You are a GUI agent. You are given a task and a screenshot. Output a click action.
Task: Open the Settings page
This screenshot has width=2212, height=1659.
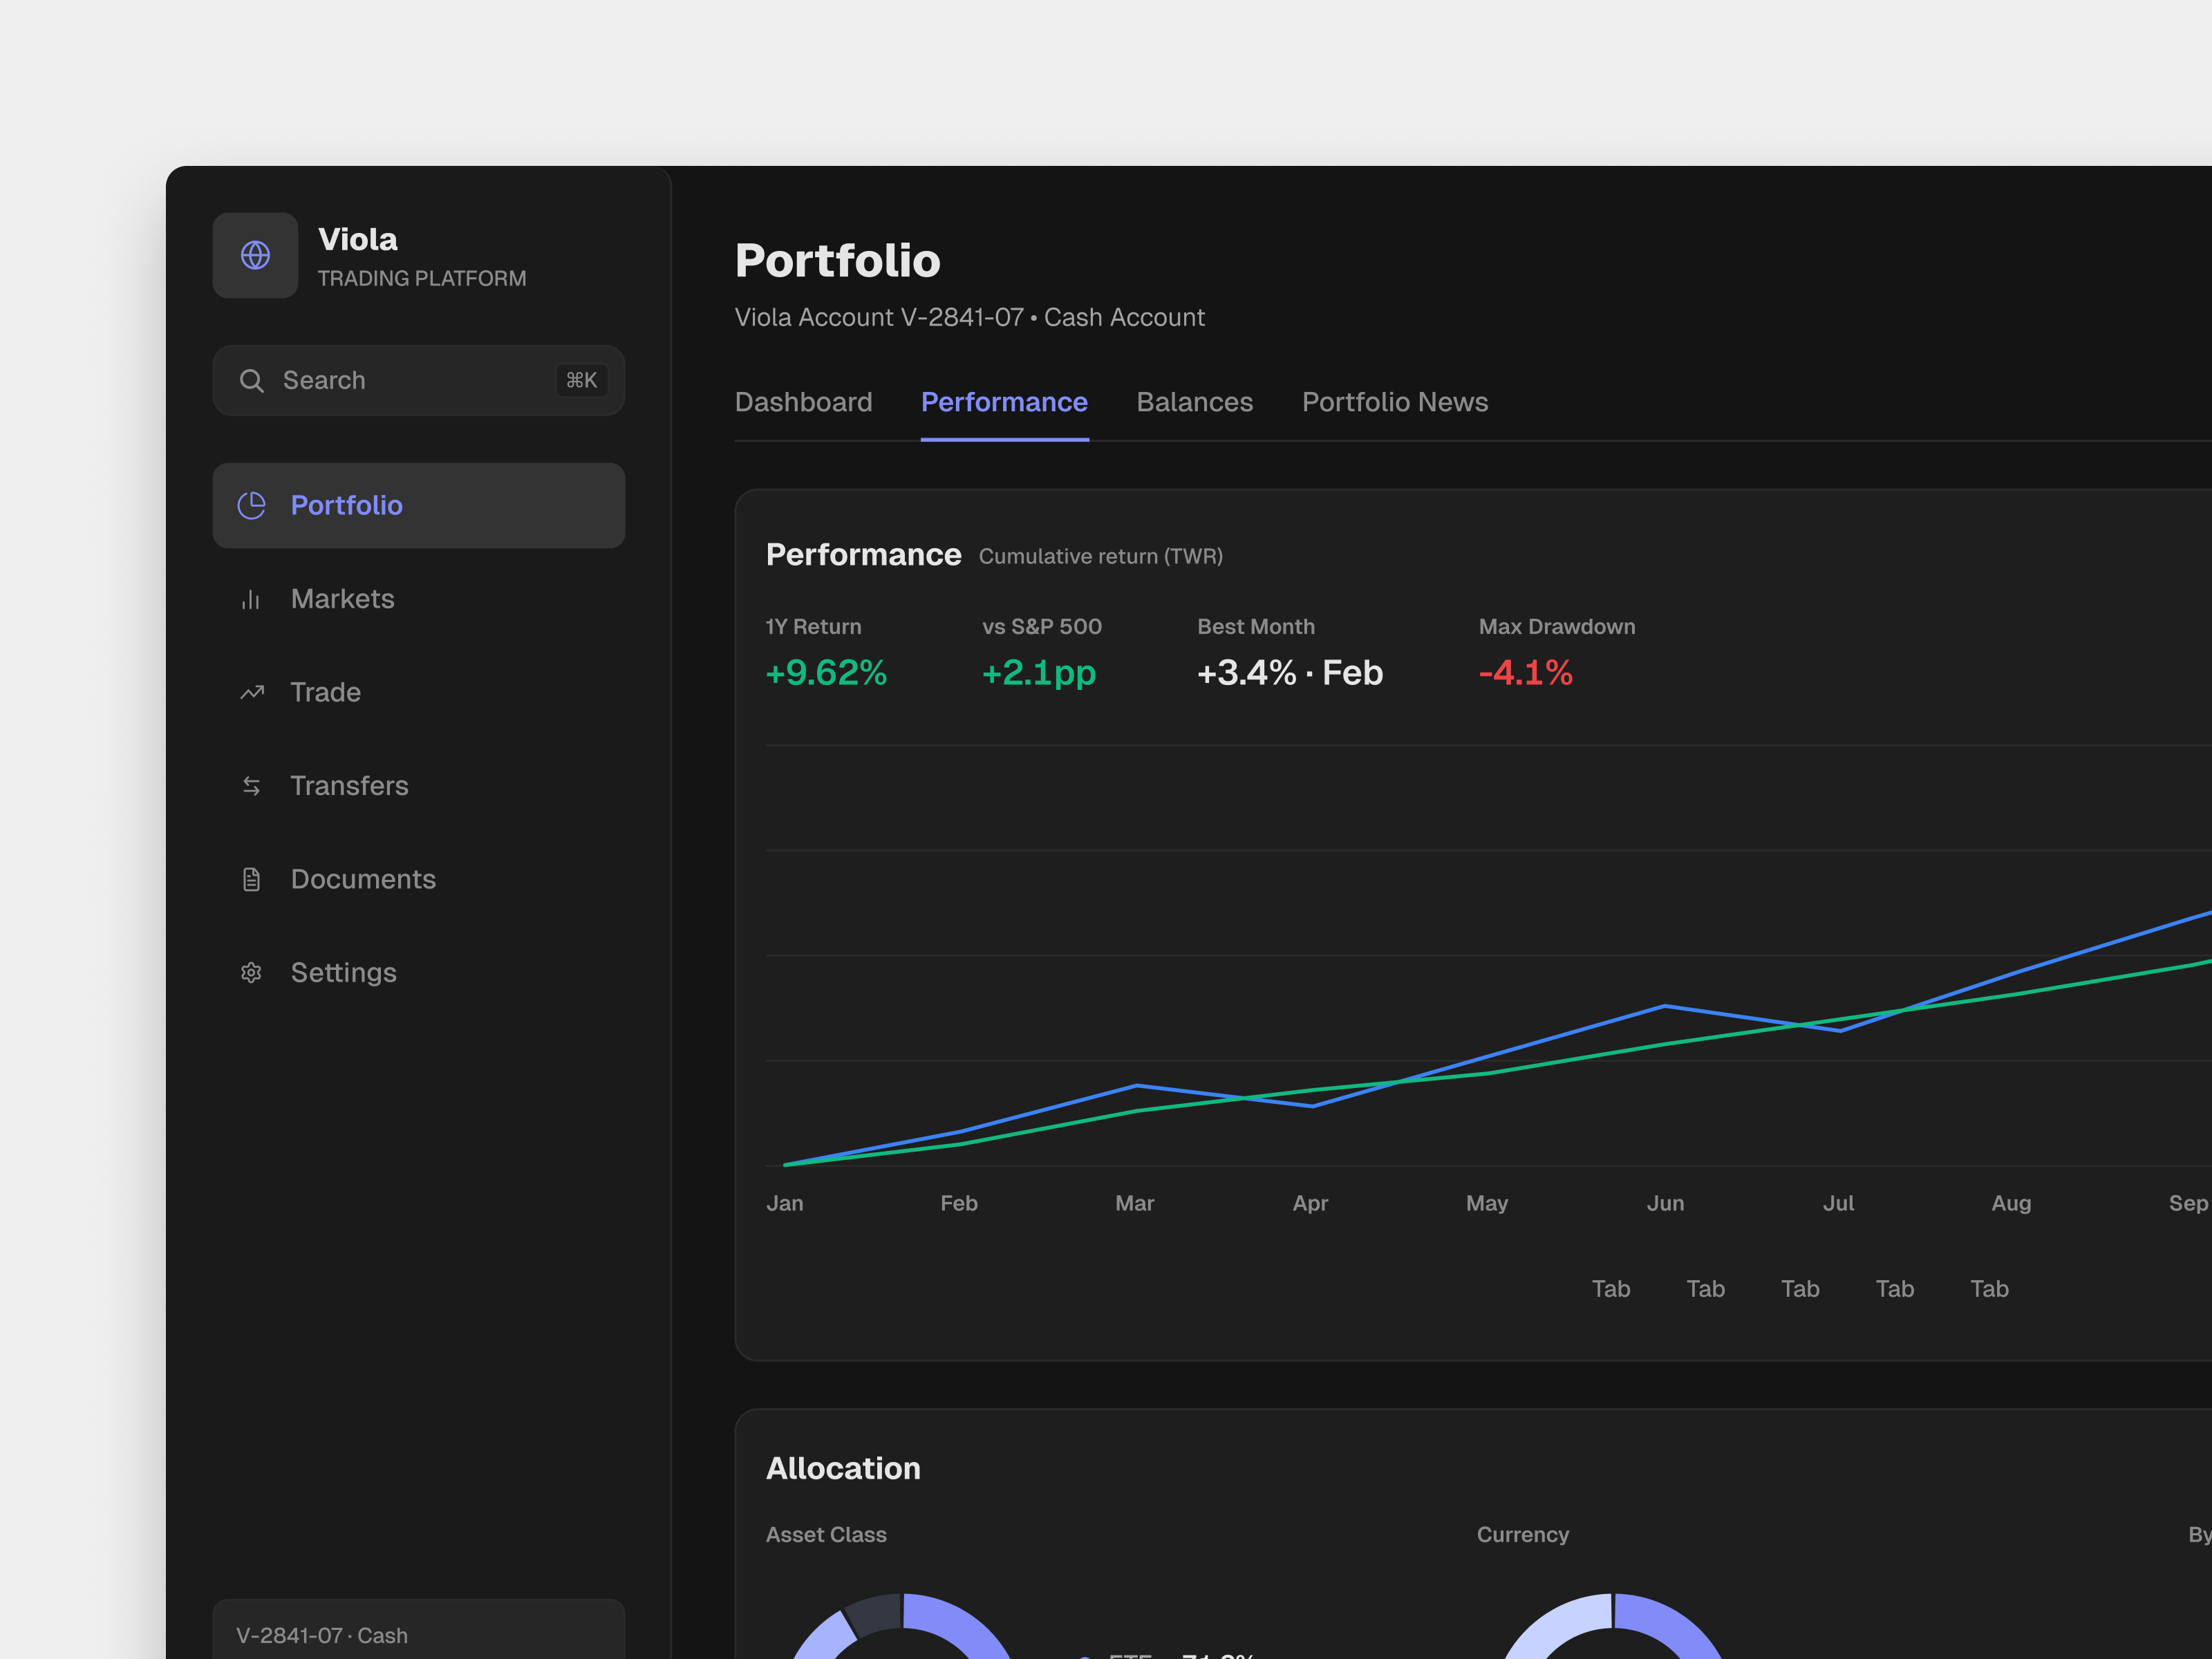coord(419,973)
